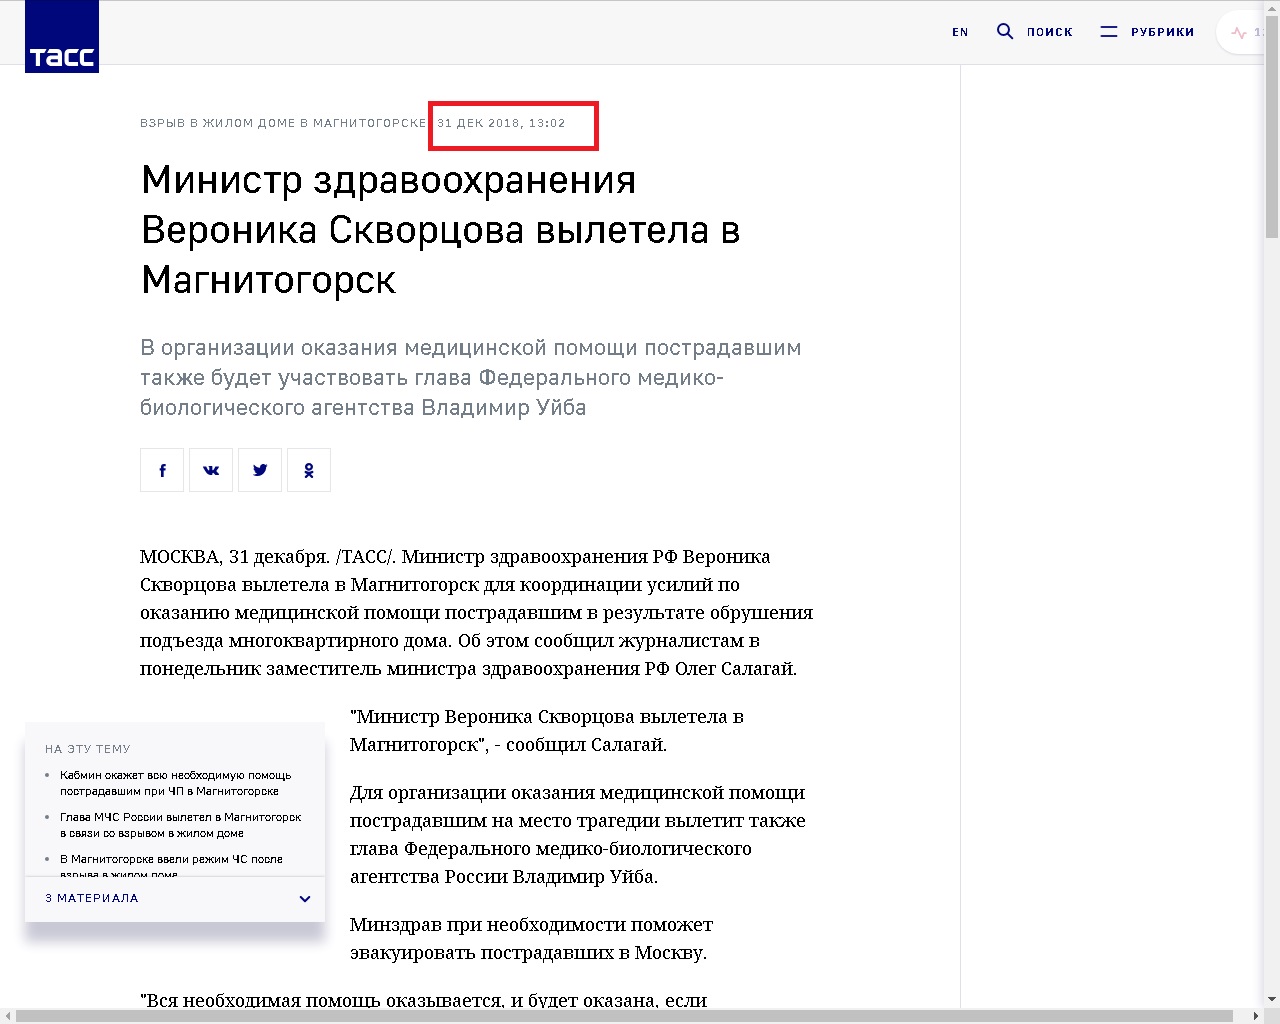This screenshot has width=1280, height=1024.
Task: Share the article on Odnoklassniki
Action: (x=308, y=470)
